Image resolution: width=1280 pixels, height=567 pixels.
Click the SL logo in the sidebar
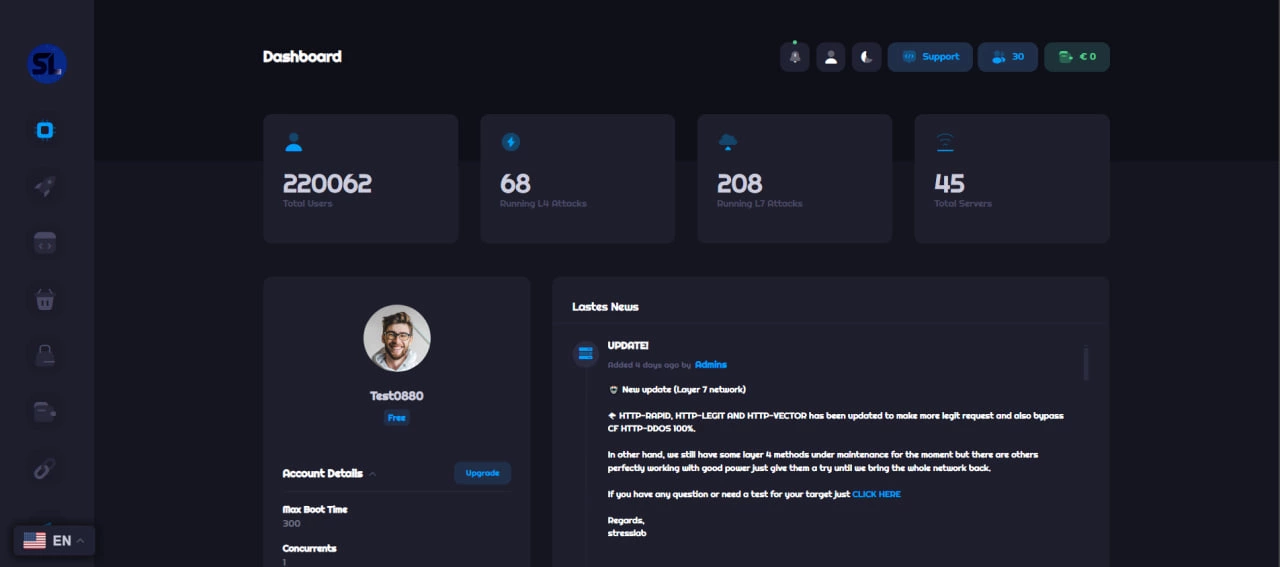(47, 64)
